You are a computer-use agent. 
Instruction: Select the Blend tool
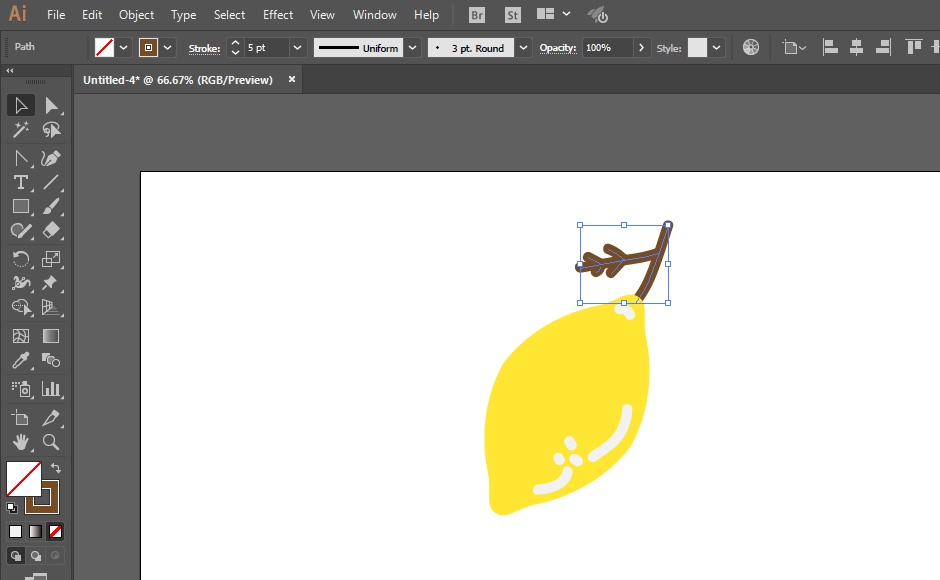[x=51, y=360]
